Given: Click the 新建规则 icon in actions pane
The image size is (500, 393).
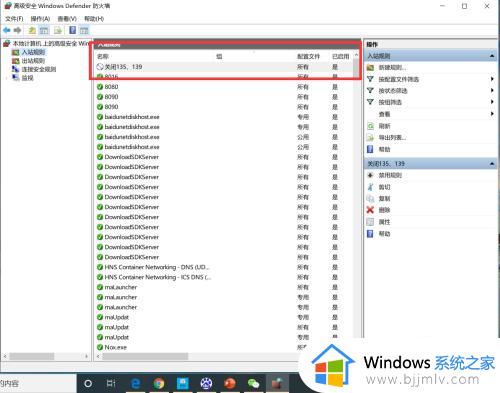Looking at the screenshot, I should 370,68.
